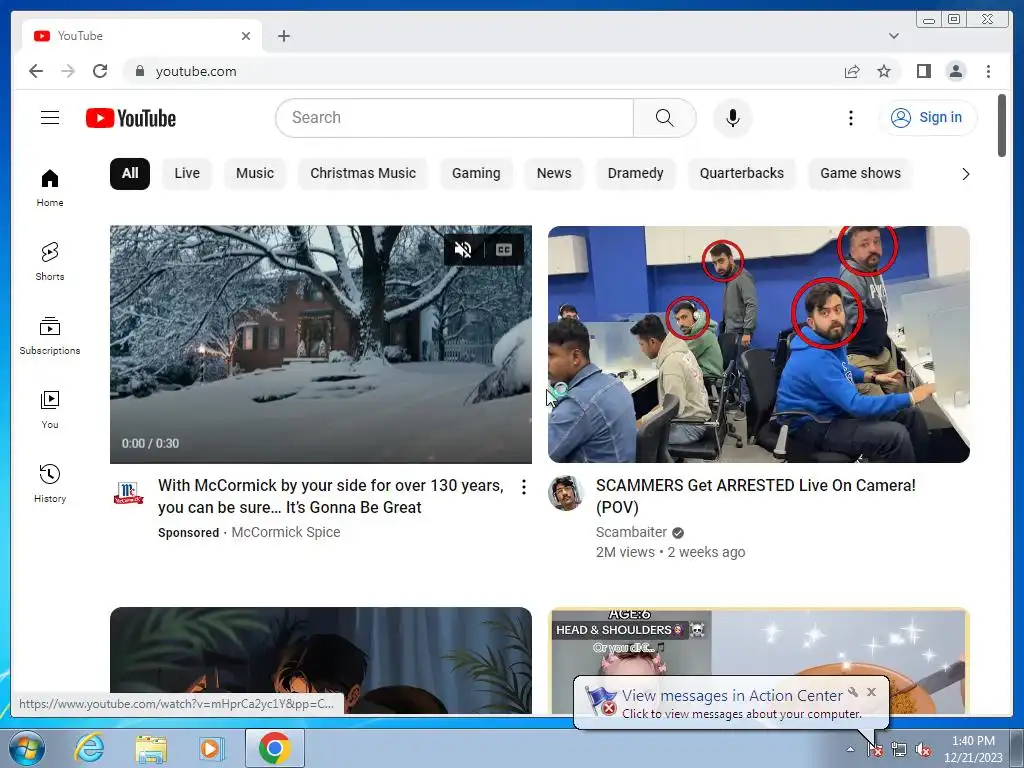Click into the YouTube Search field

(x=455, y=118)
